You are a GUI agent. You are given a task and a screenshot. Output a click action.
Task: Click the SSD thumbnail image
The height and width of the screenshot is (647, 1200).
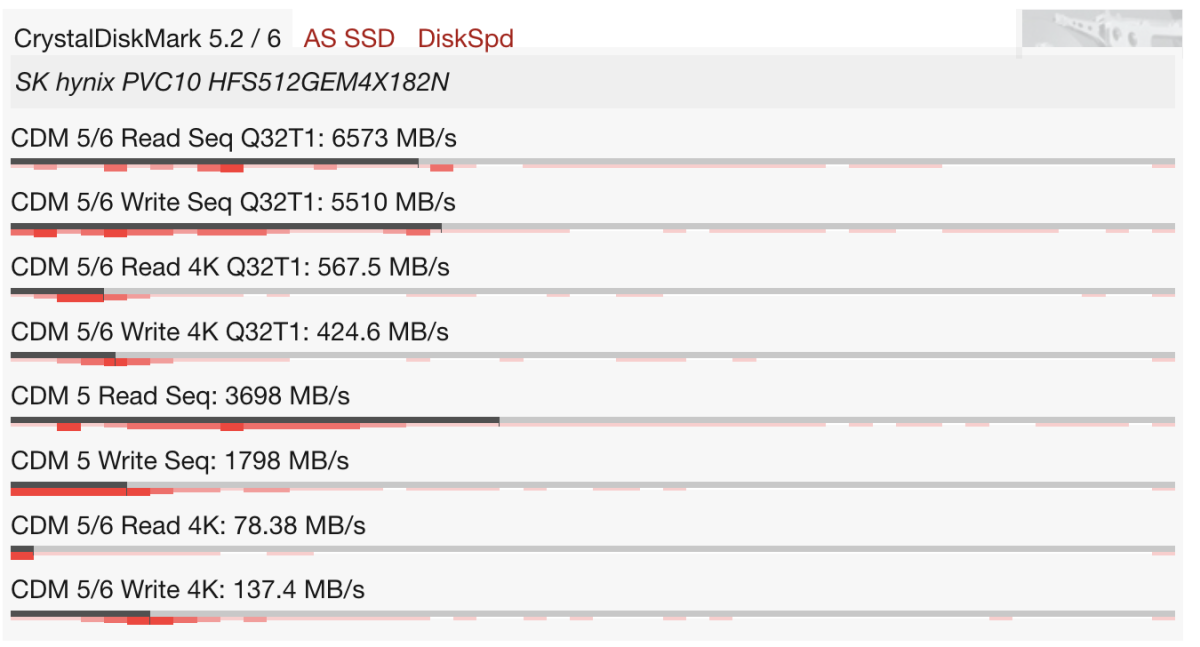point(1096,30)
